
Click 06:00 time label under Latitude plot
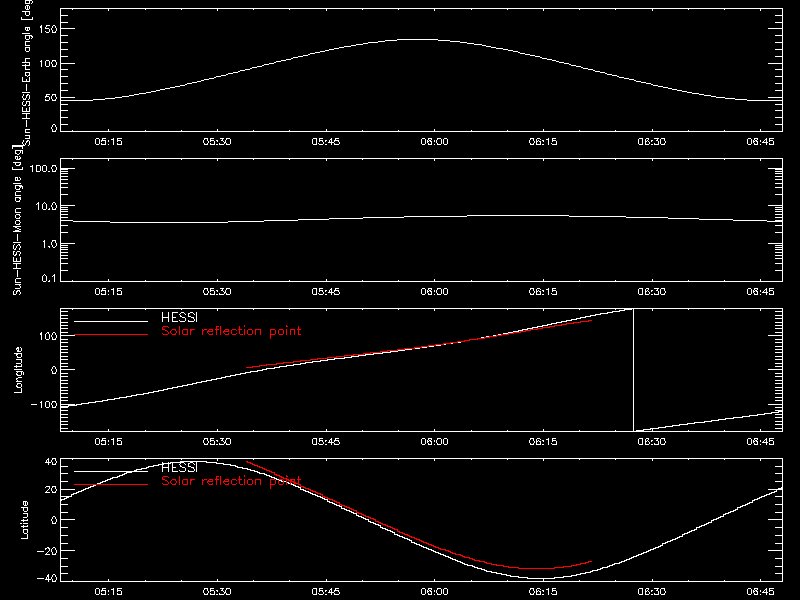tap(435, 592)
